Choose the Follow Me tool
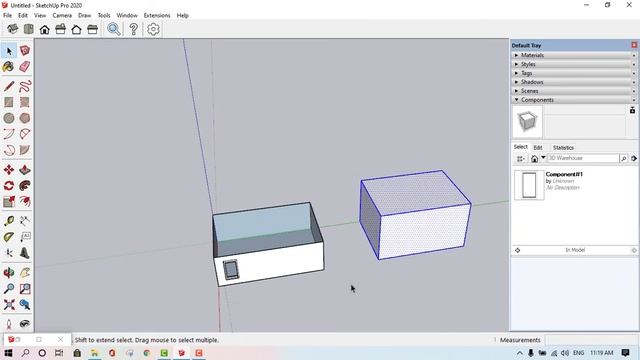The height and width of the screenshot is (360, 640). tap(25, 185)
